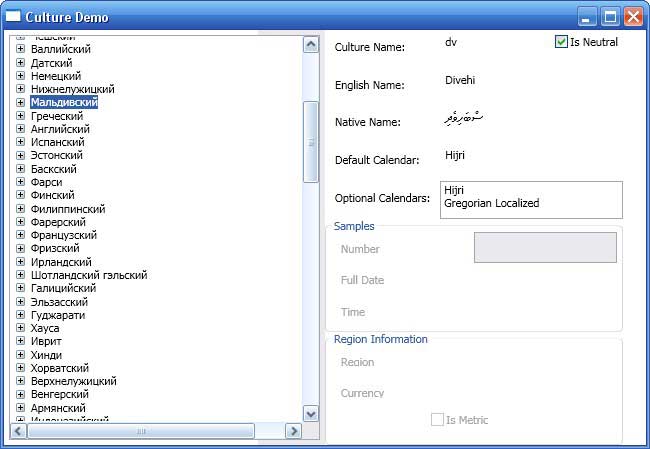The width and height of the screenshot is (650, 449).
Task: Select Мальдивский language item
Action: 64,102
